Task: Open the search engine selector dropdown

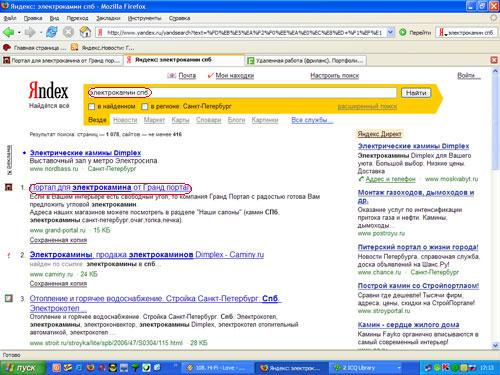Action: coord(442,32)
